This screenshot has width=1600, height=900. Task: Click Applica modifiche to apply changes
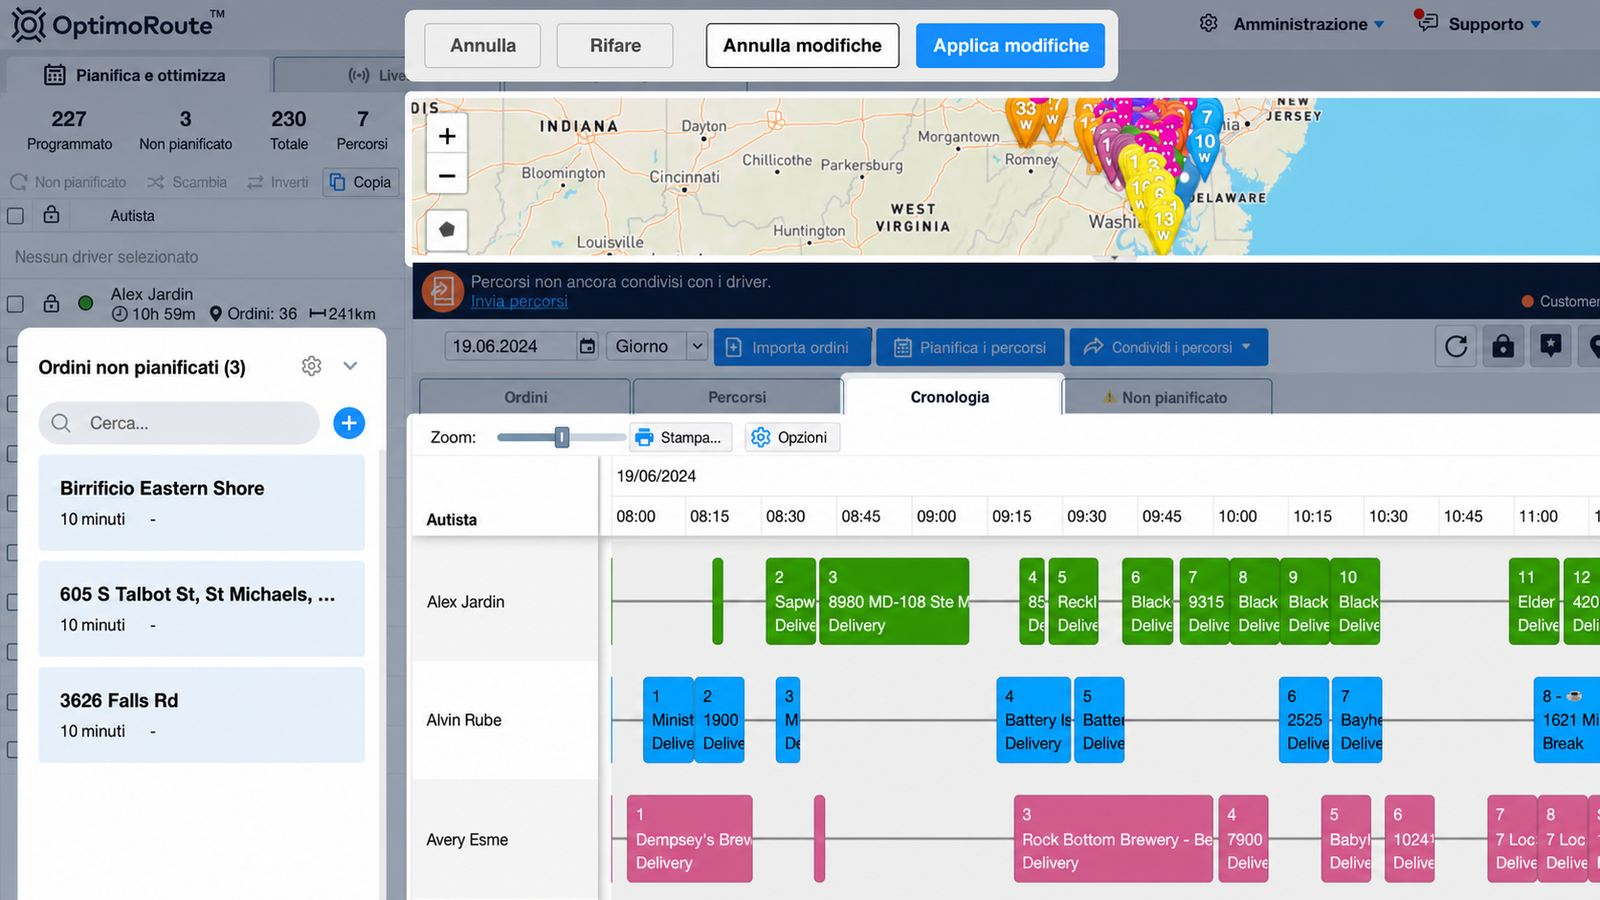(x=1011, y=46)
